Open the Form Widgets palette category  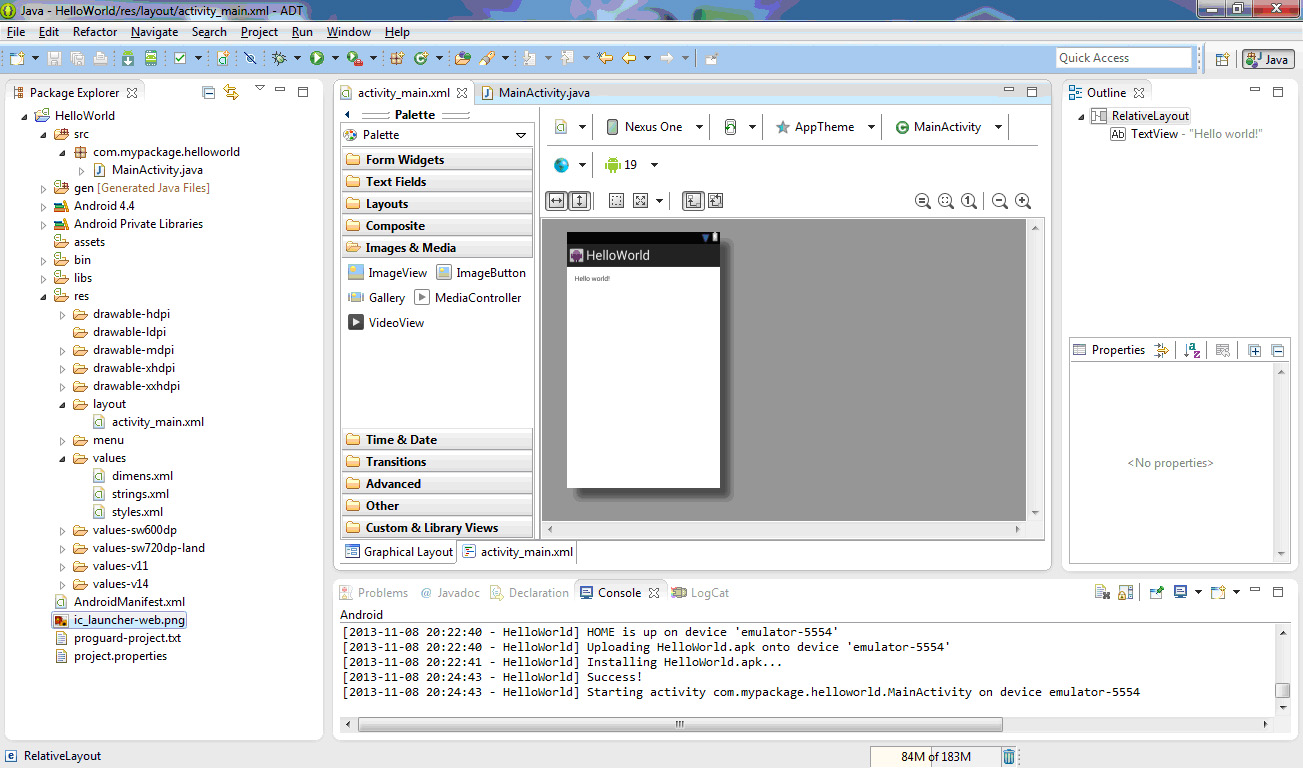[x=437, y=160]
